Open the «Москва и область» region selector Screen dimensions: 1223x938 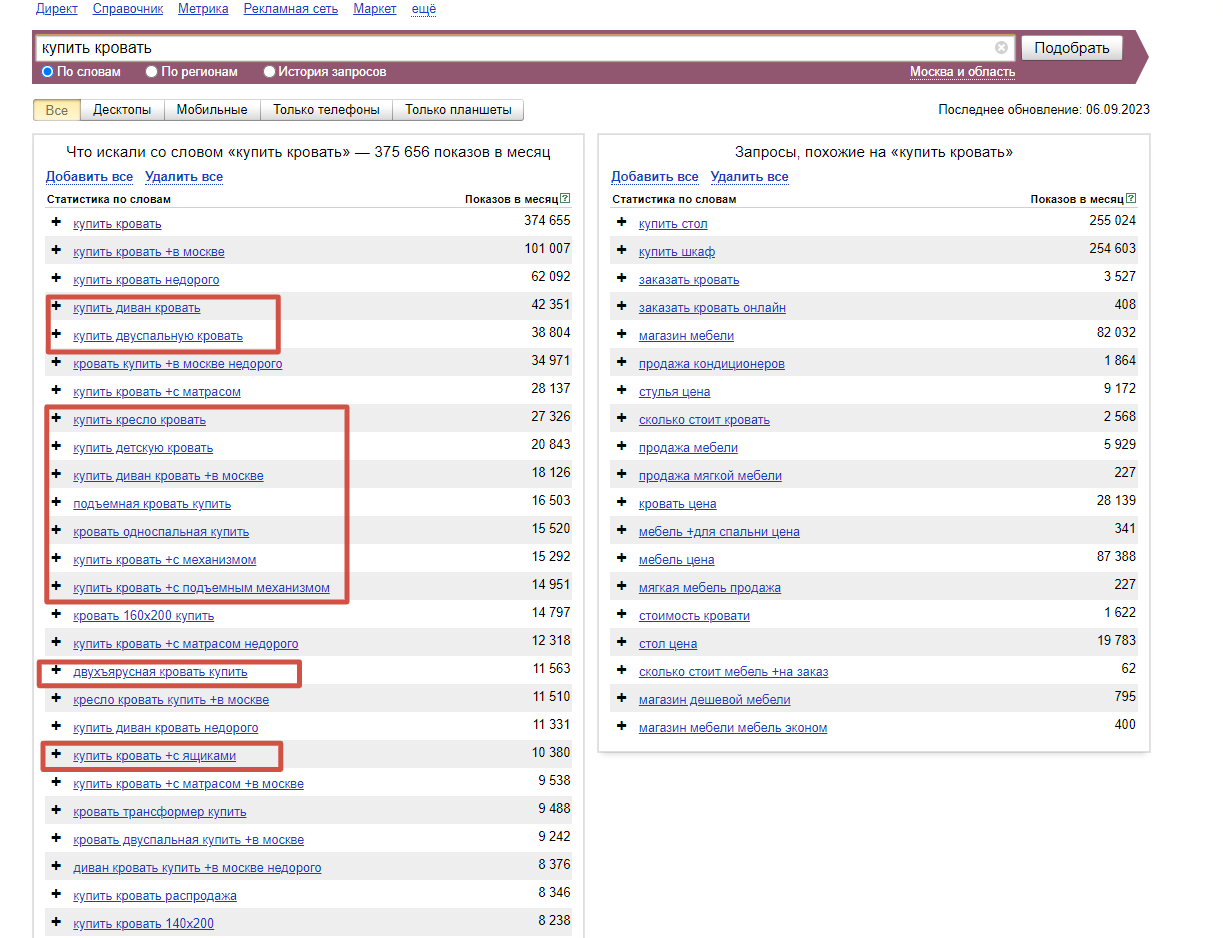click(x=962, y=72)
